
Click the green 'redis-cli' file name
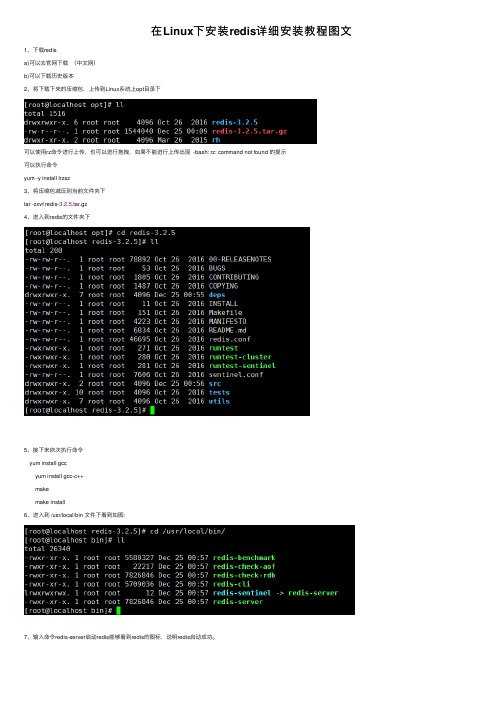coord(232,584)
